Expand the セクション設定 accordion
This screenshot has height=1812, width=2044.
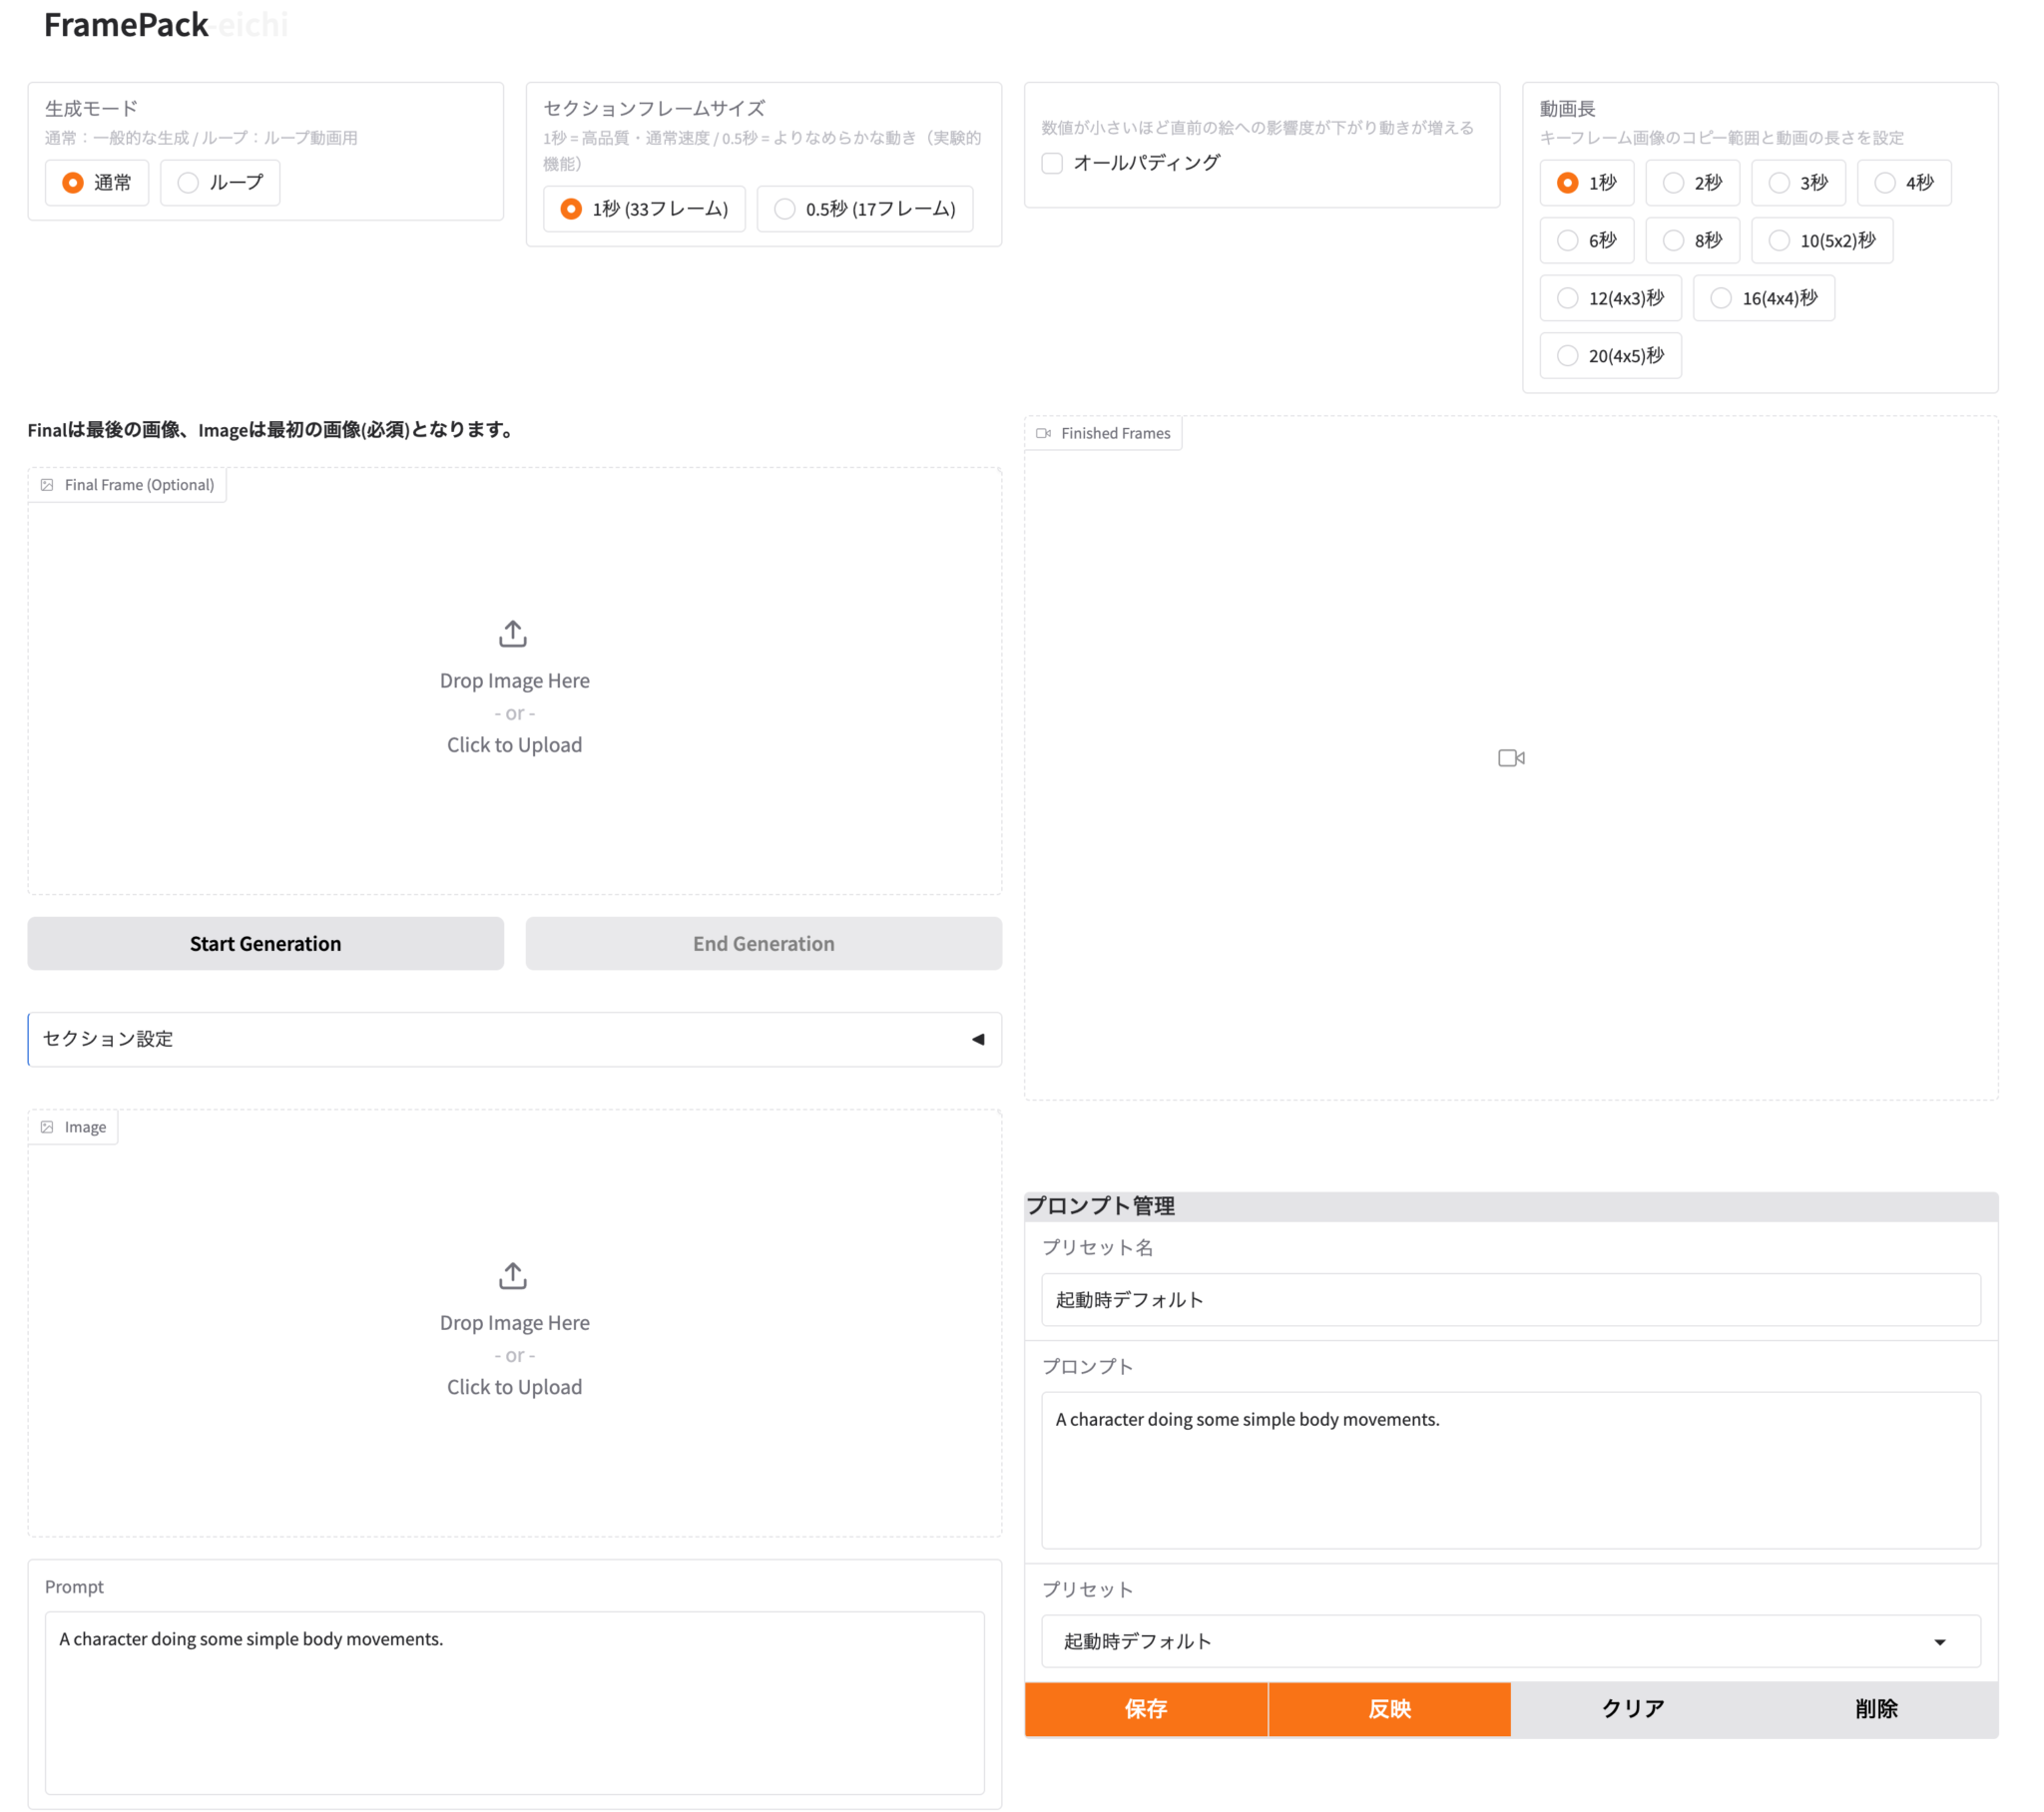(x=514, y=1039)
